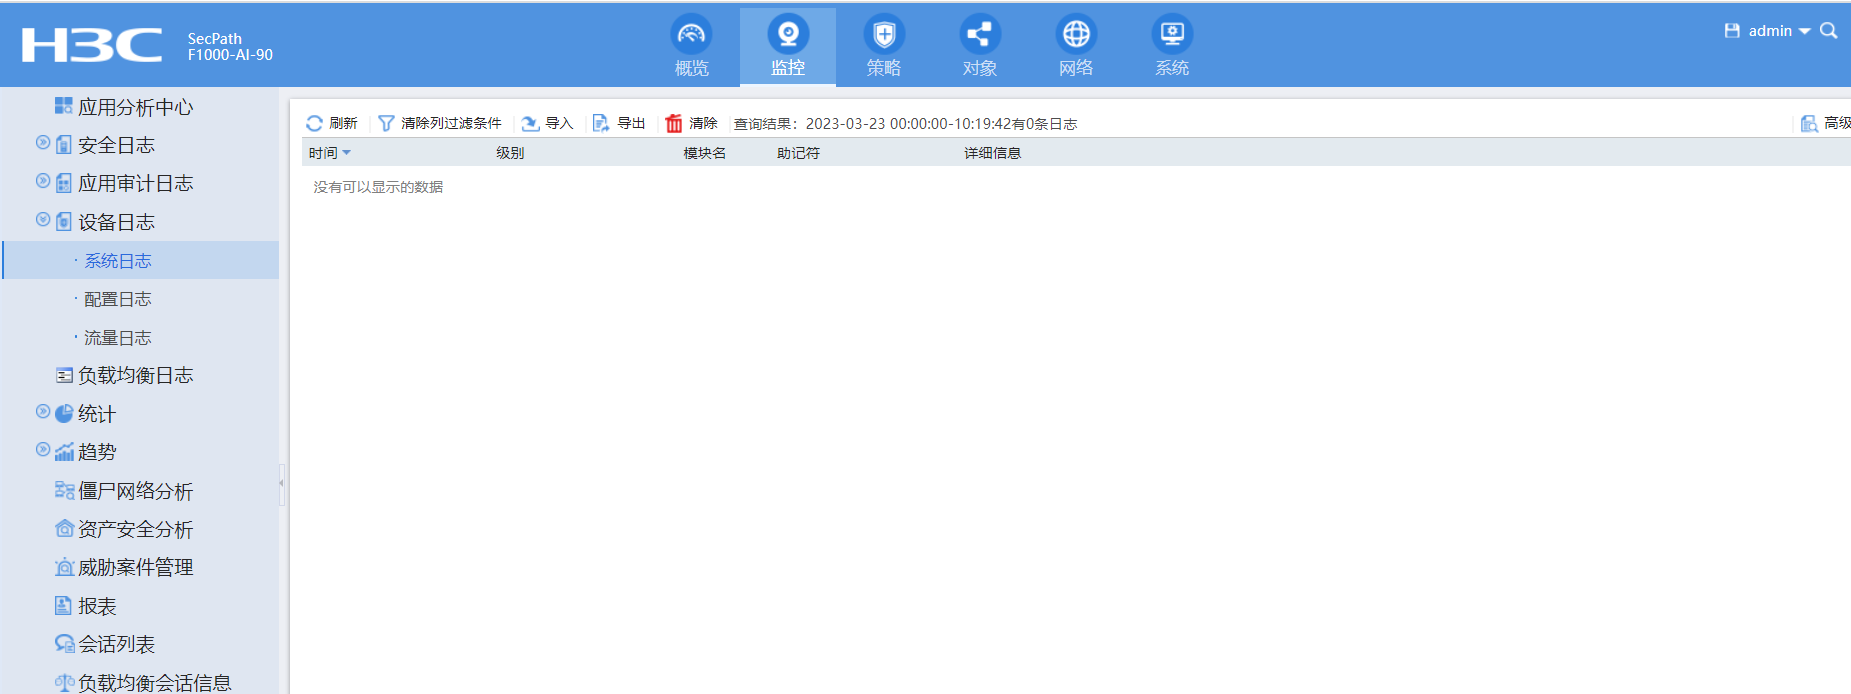Click the 清除列过滤条件 label

(x=451, y=123)
